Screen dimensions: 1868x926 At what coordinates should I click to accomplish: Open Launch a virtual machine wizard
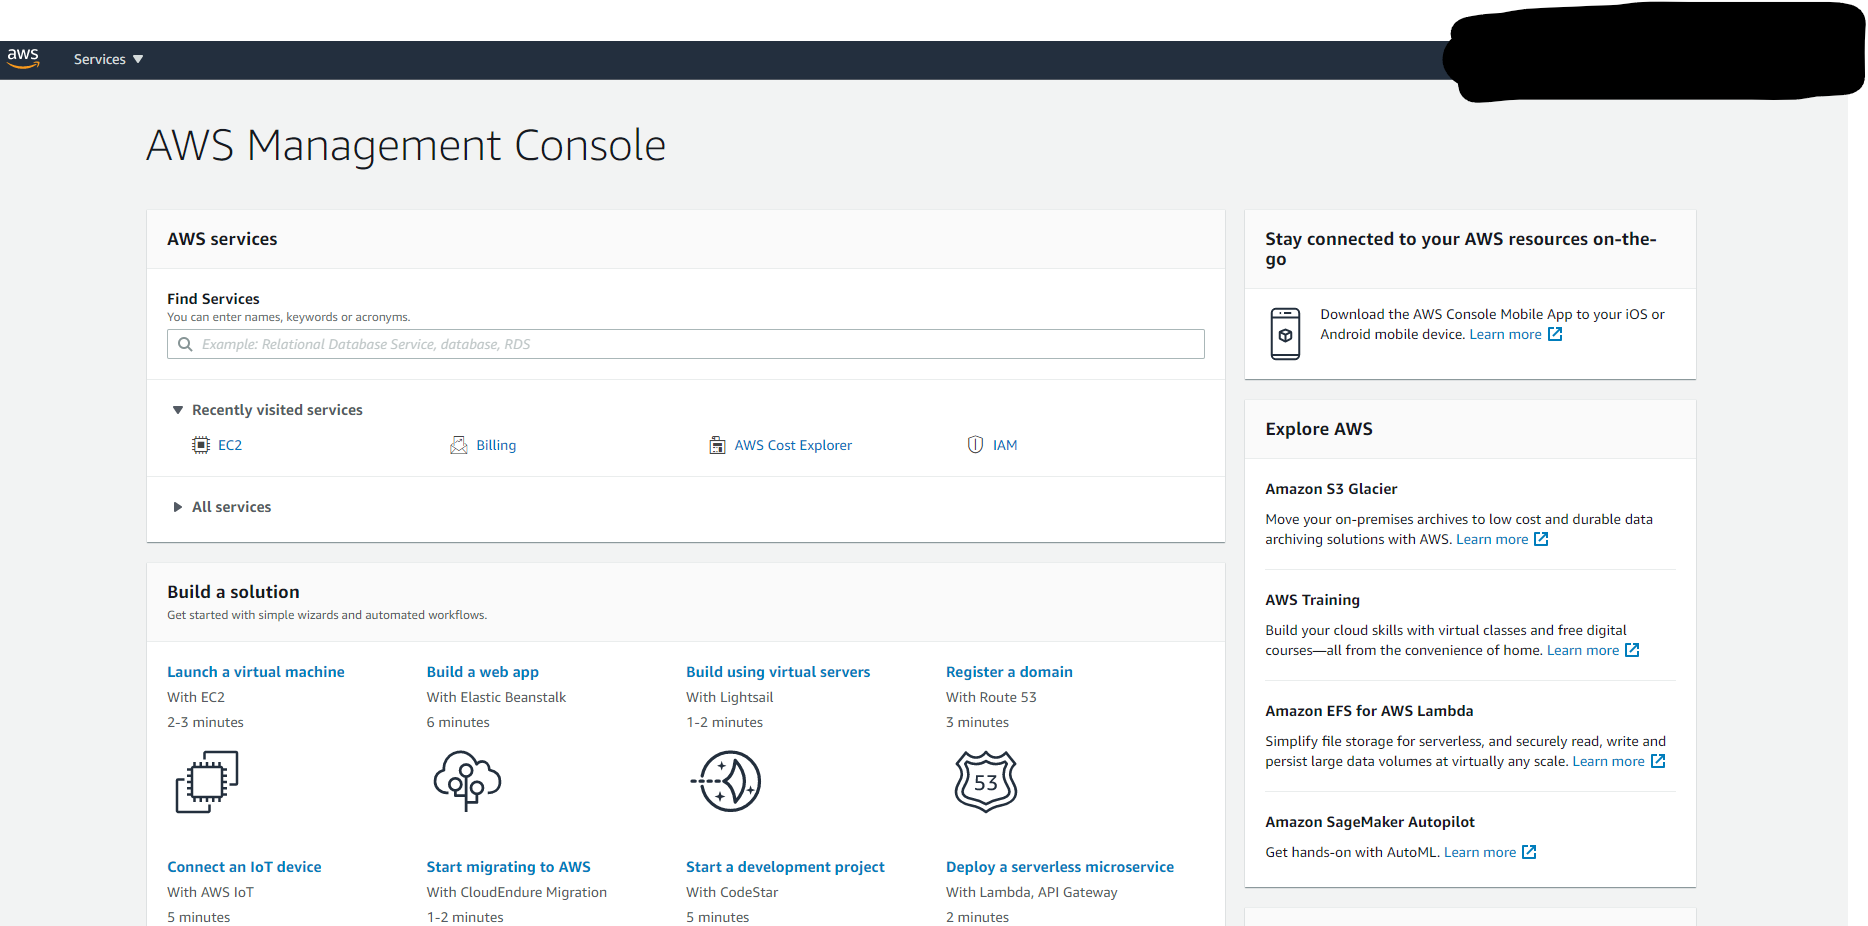255,672
